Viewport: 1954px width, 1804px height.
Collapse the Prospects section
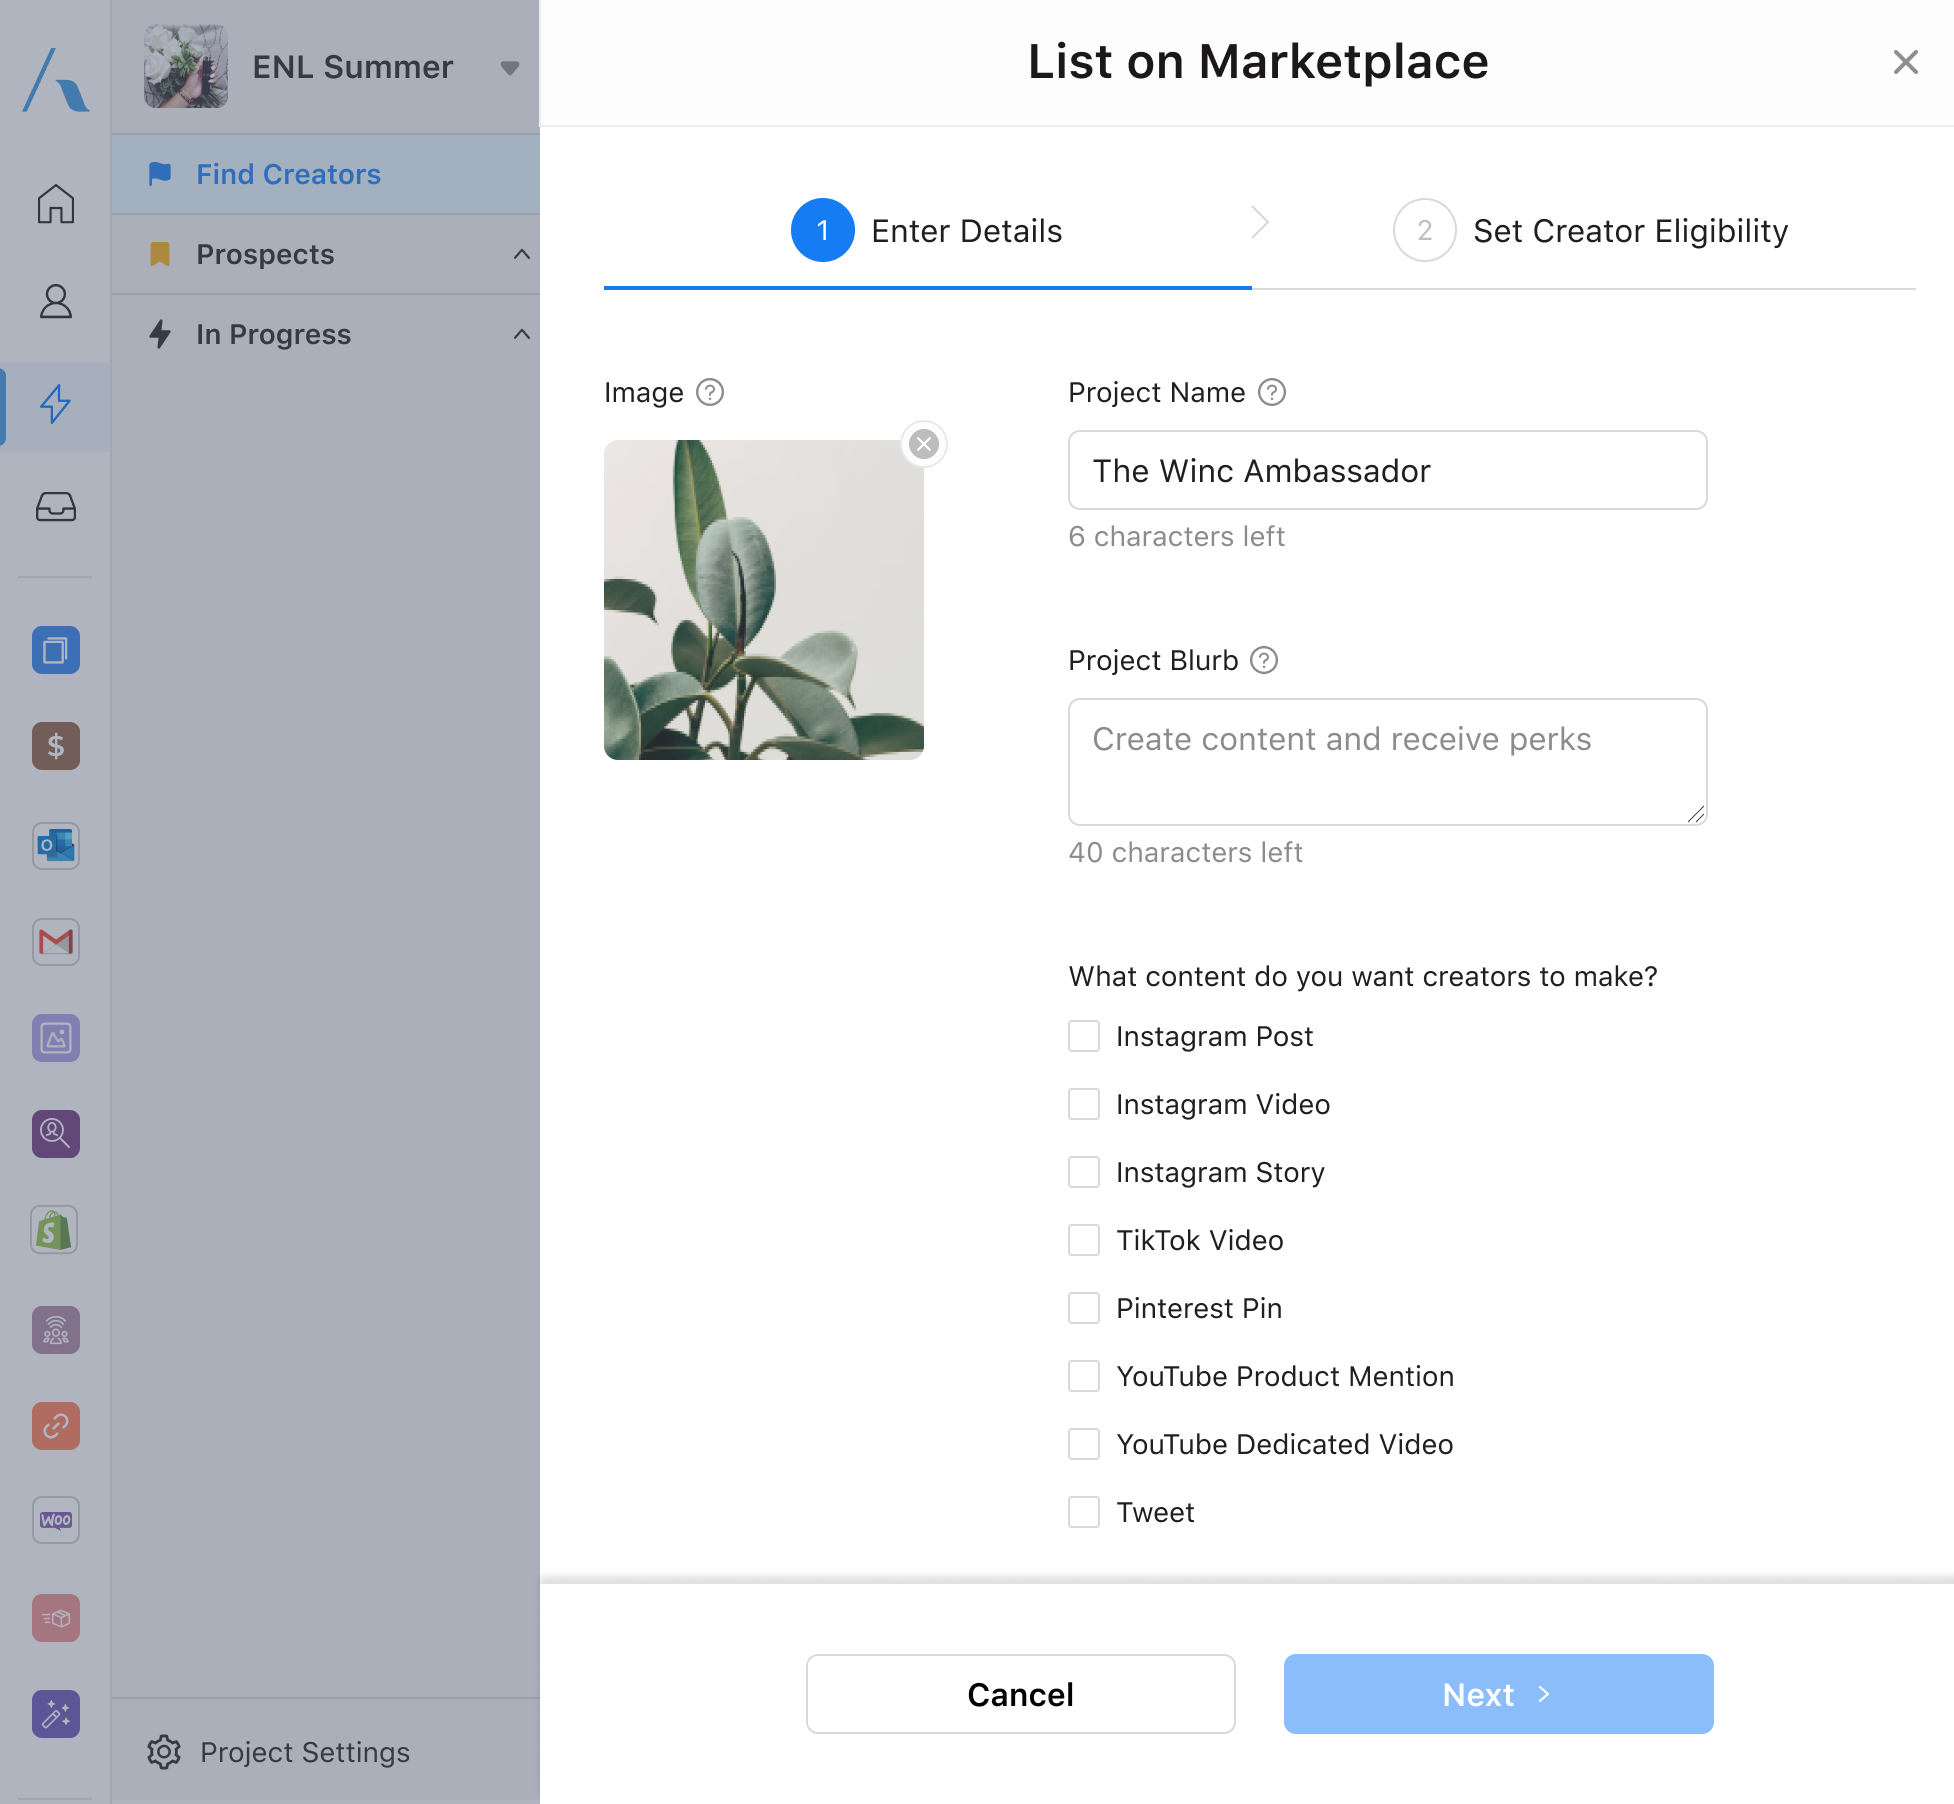[521, 254]
